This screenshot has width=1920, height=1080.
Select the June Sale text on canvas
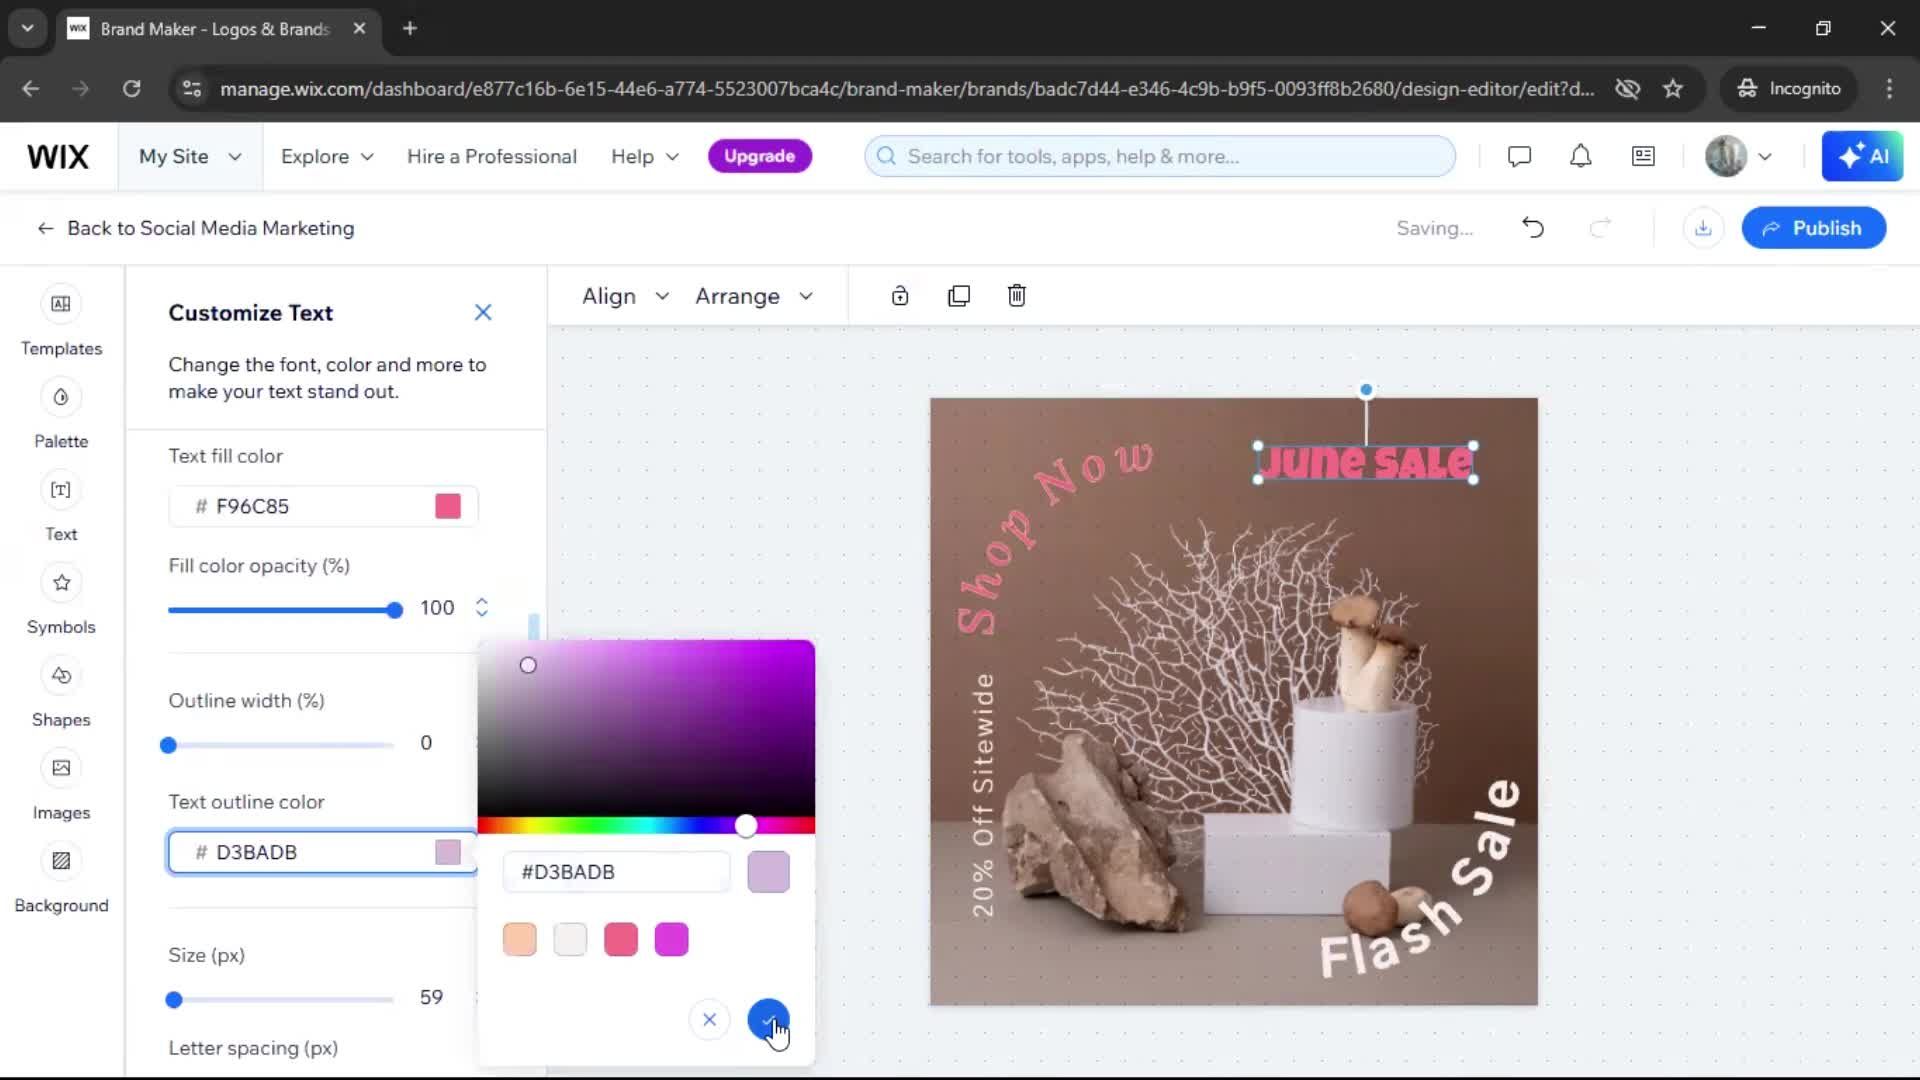click(x=1365, y=462)
